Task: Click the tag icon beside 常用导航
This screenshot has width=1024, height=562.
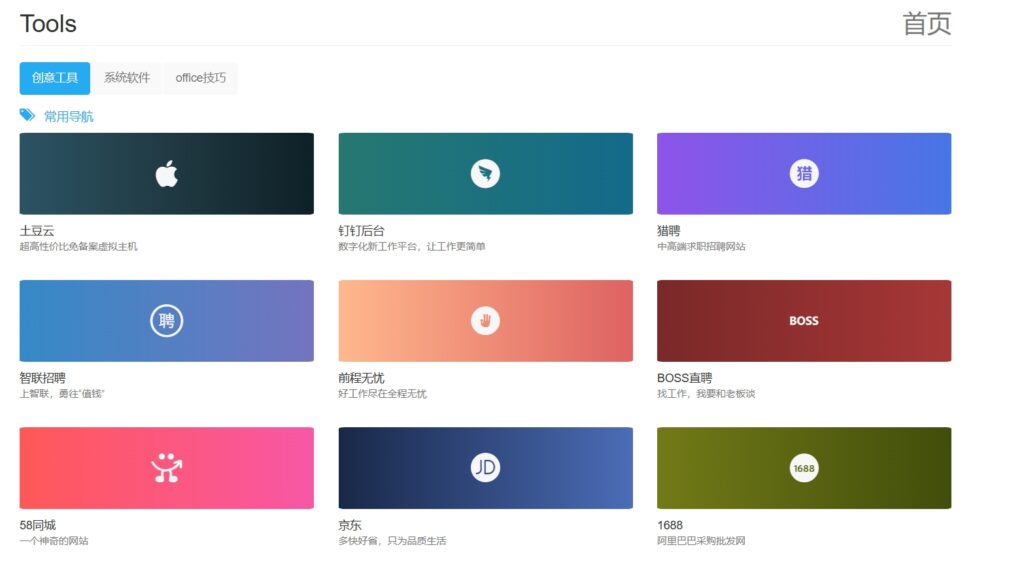Action: tap(27, 116)
